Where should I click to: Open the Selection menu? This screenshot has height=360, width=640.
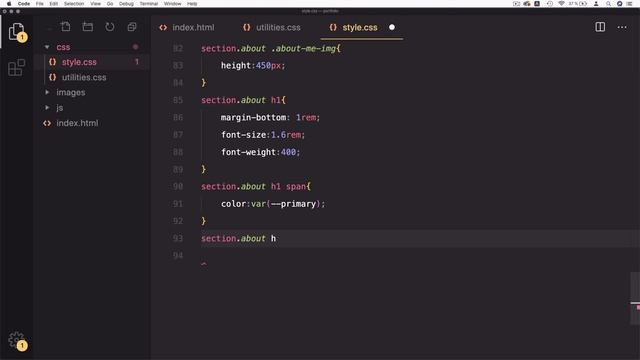(x=74, y=4)
